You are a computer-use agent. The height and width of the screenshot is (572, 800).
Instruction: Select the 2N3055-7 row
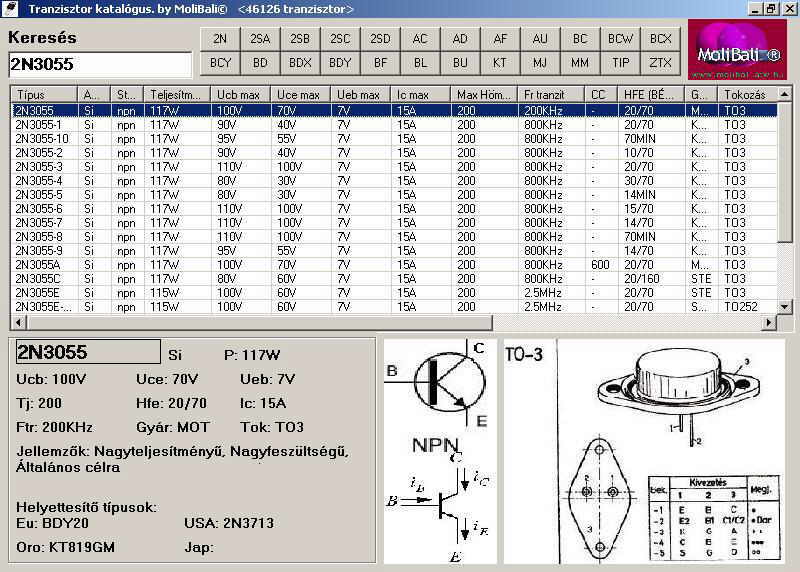pos(394,223)
